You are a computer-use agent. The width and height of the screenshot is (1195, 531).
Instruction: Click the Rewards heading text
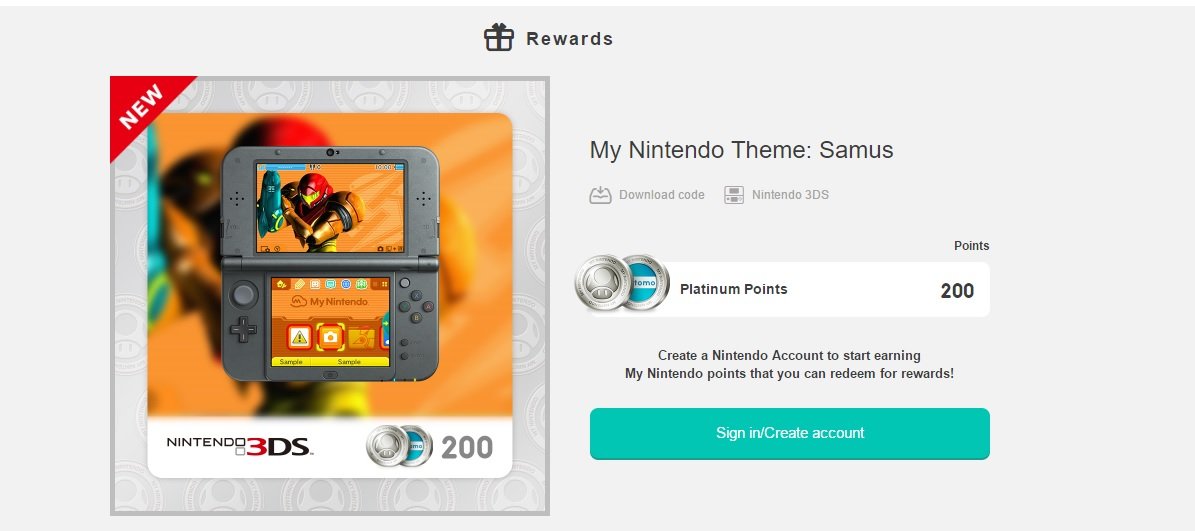(569, 39)
